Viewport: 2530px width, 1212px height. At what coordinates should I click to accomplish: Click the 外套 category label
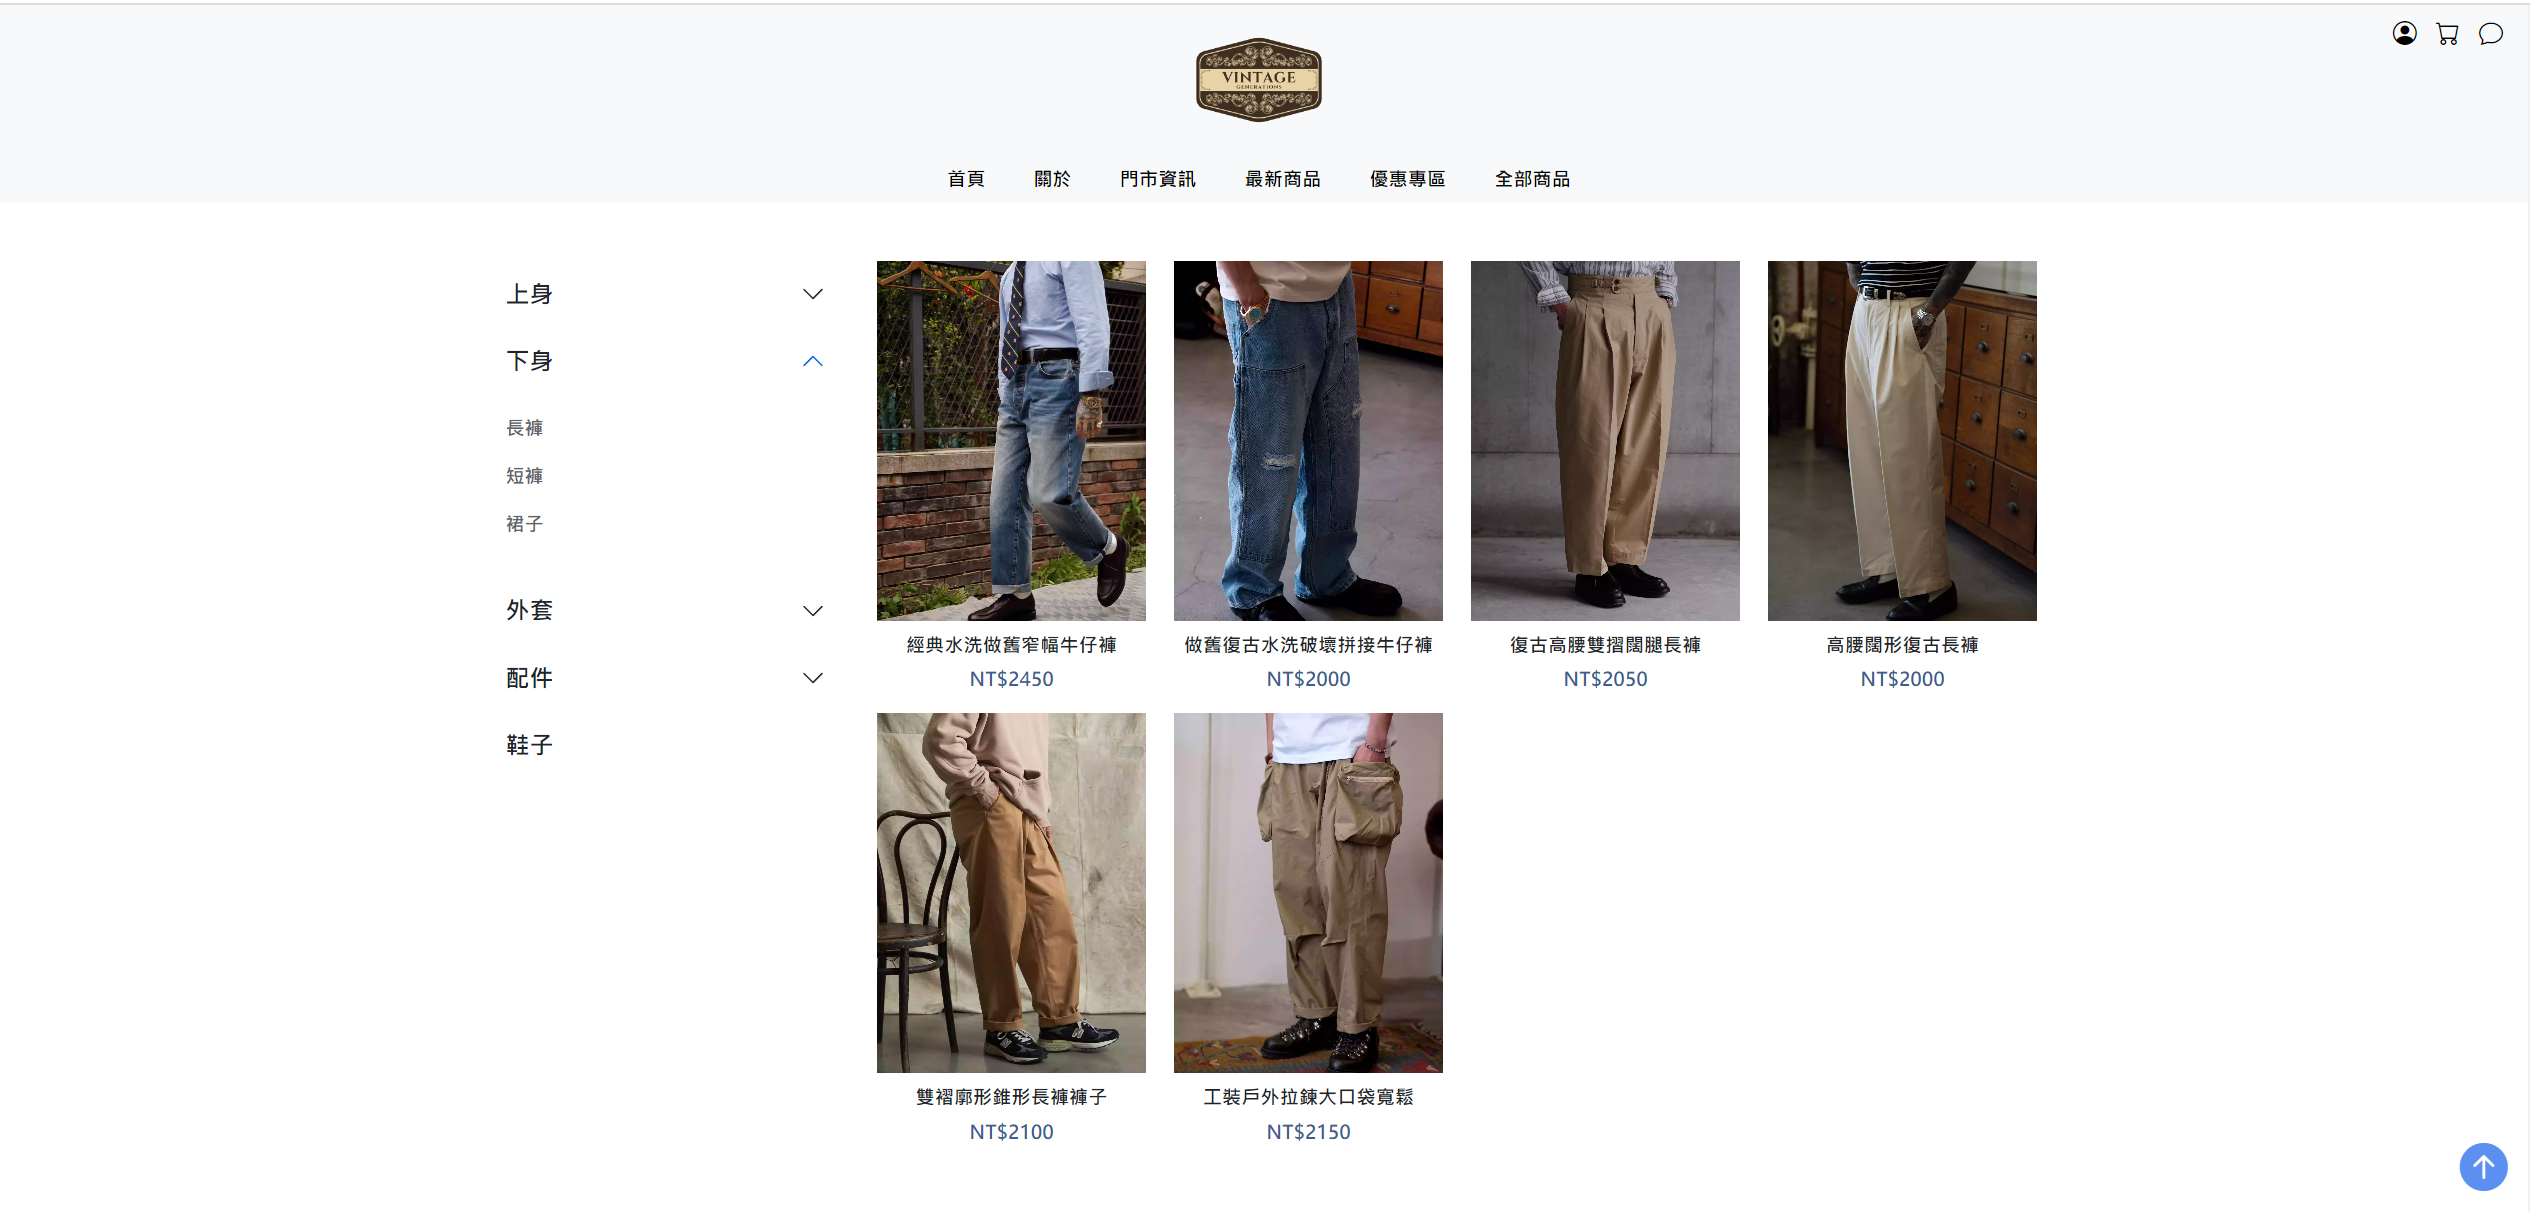coord(530,610)
